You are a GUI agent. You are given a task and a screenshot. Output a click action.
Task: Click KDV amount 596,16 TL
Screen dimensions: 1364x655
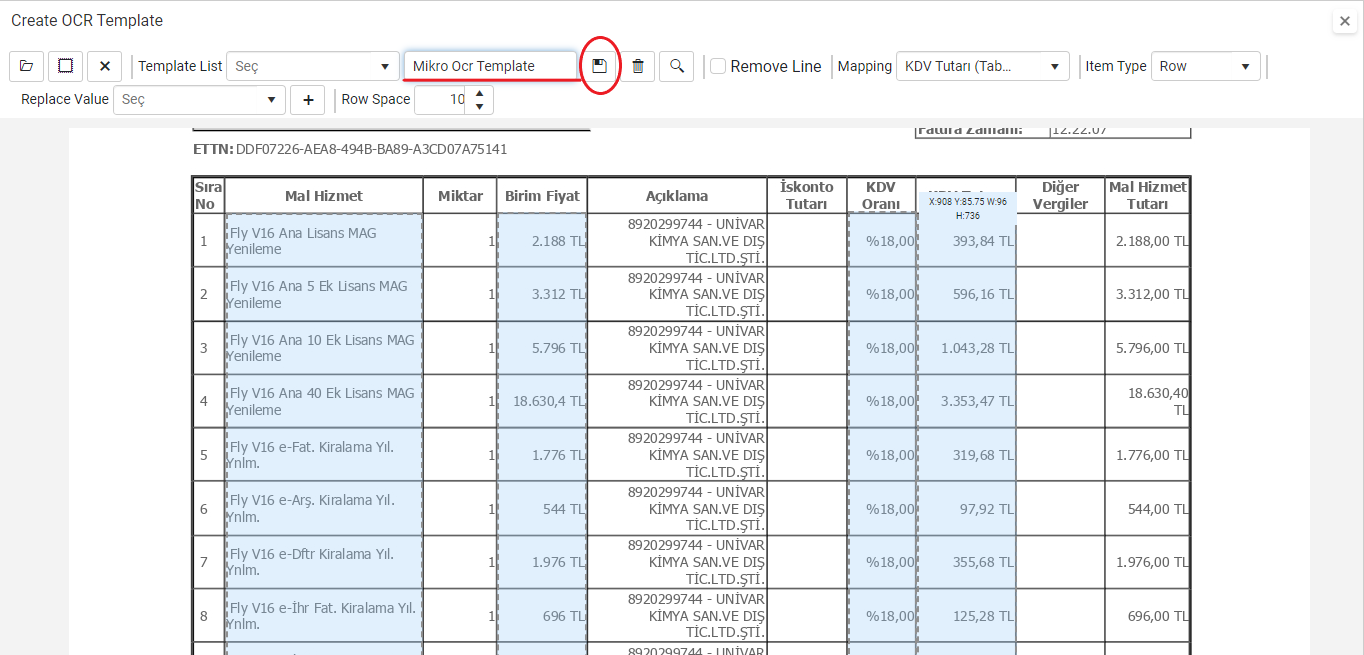(983, 294)
